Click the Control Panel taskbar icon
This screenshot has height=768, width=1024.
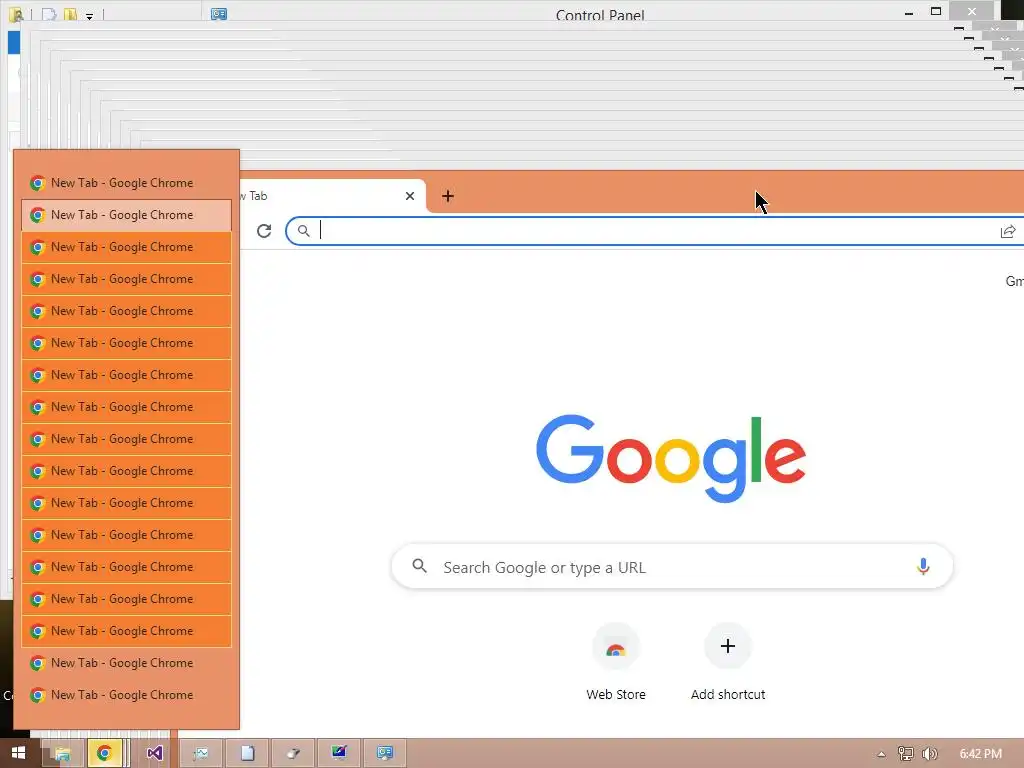coord(385,753)
